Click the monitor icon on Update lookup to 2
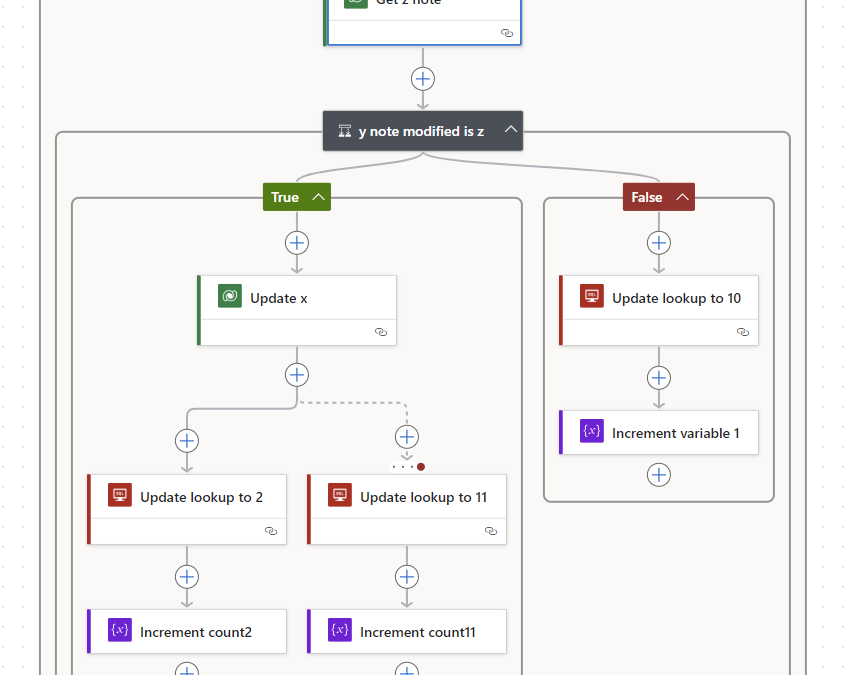The width and height of the screenshot is (848, 675). click(x=119, y=494)
